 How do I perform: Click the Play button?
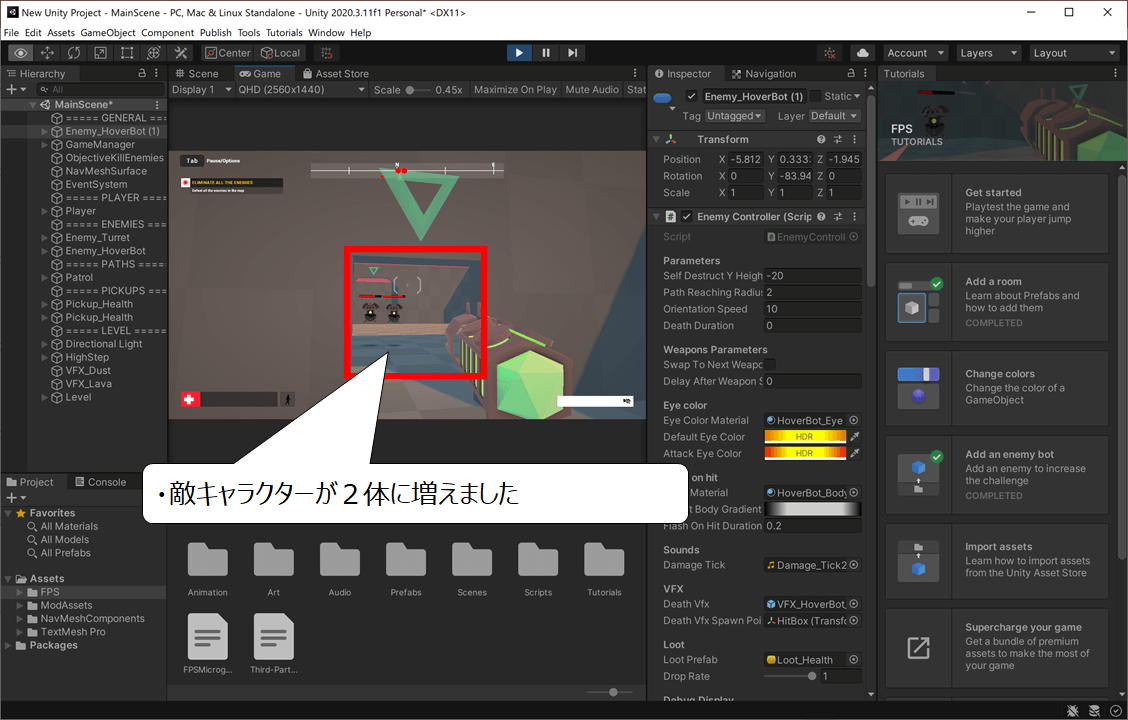pyautogui.click(x=519, y=53)
